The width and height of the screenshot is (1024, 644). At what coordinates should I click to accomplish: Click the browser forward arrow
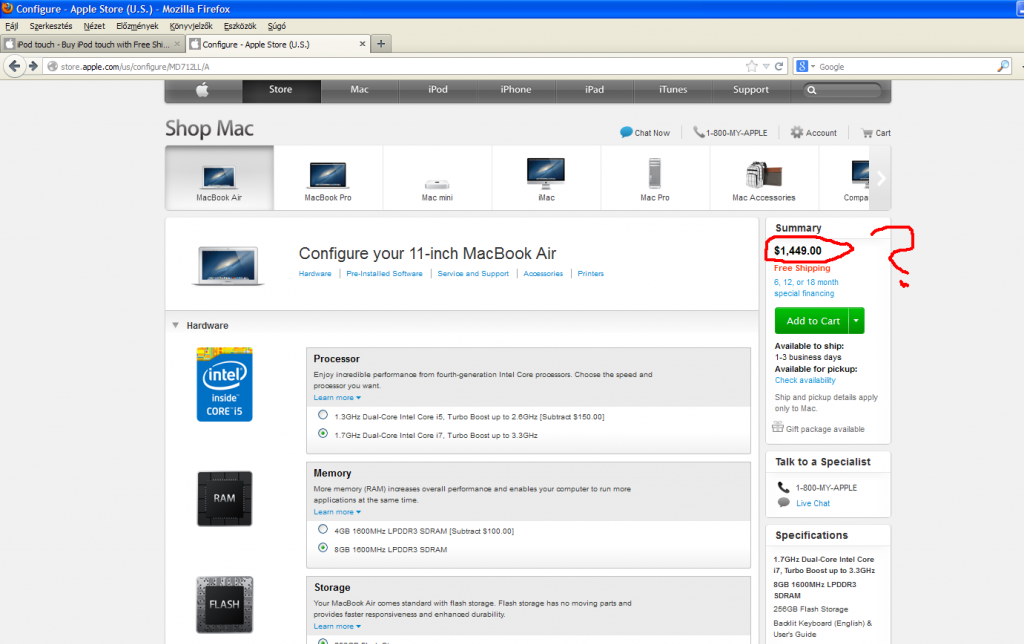(x=33, y=66)
